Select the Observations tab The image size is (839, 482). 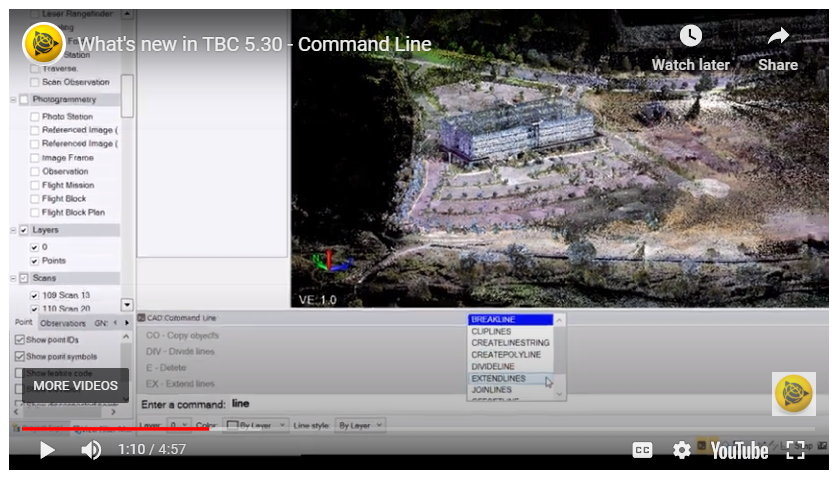[x=63, y=323]
